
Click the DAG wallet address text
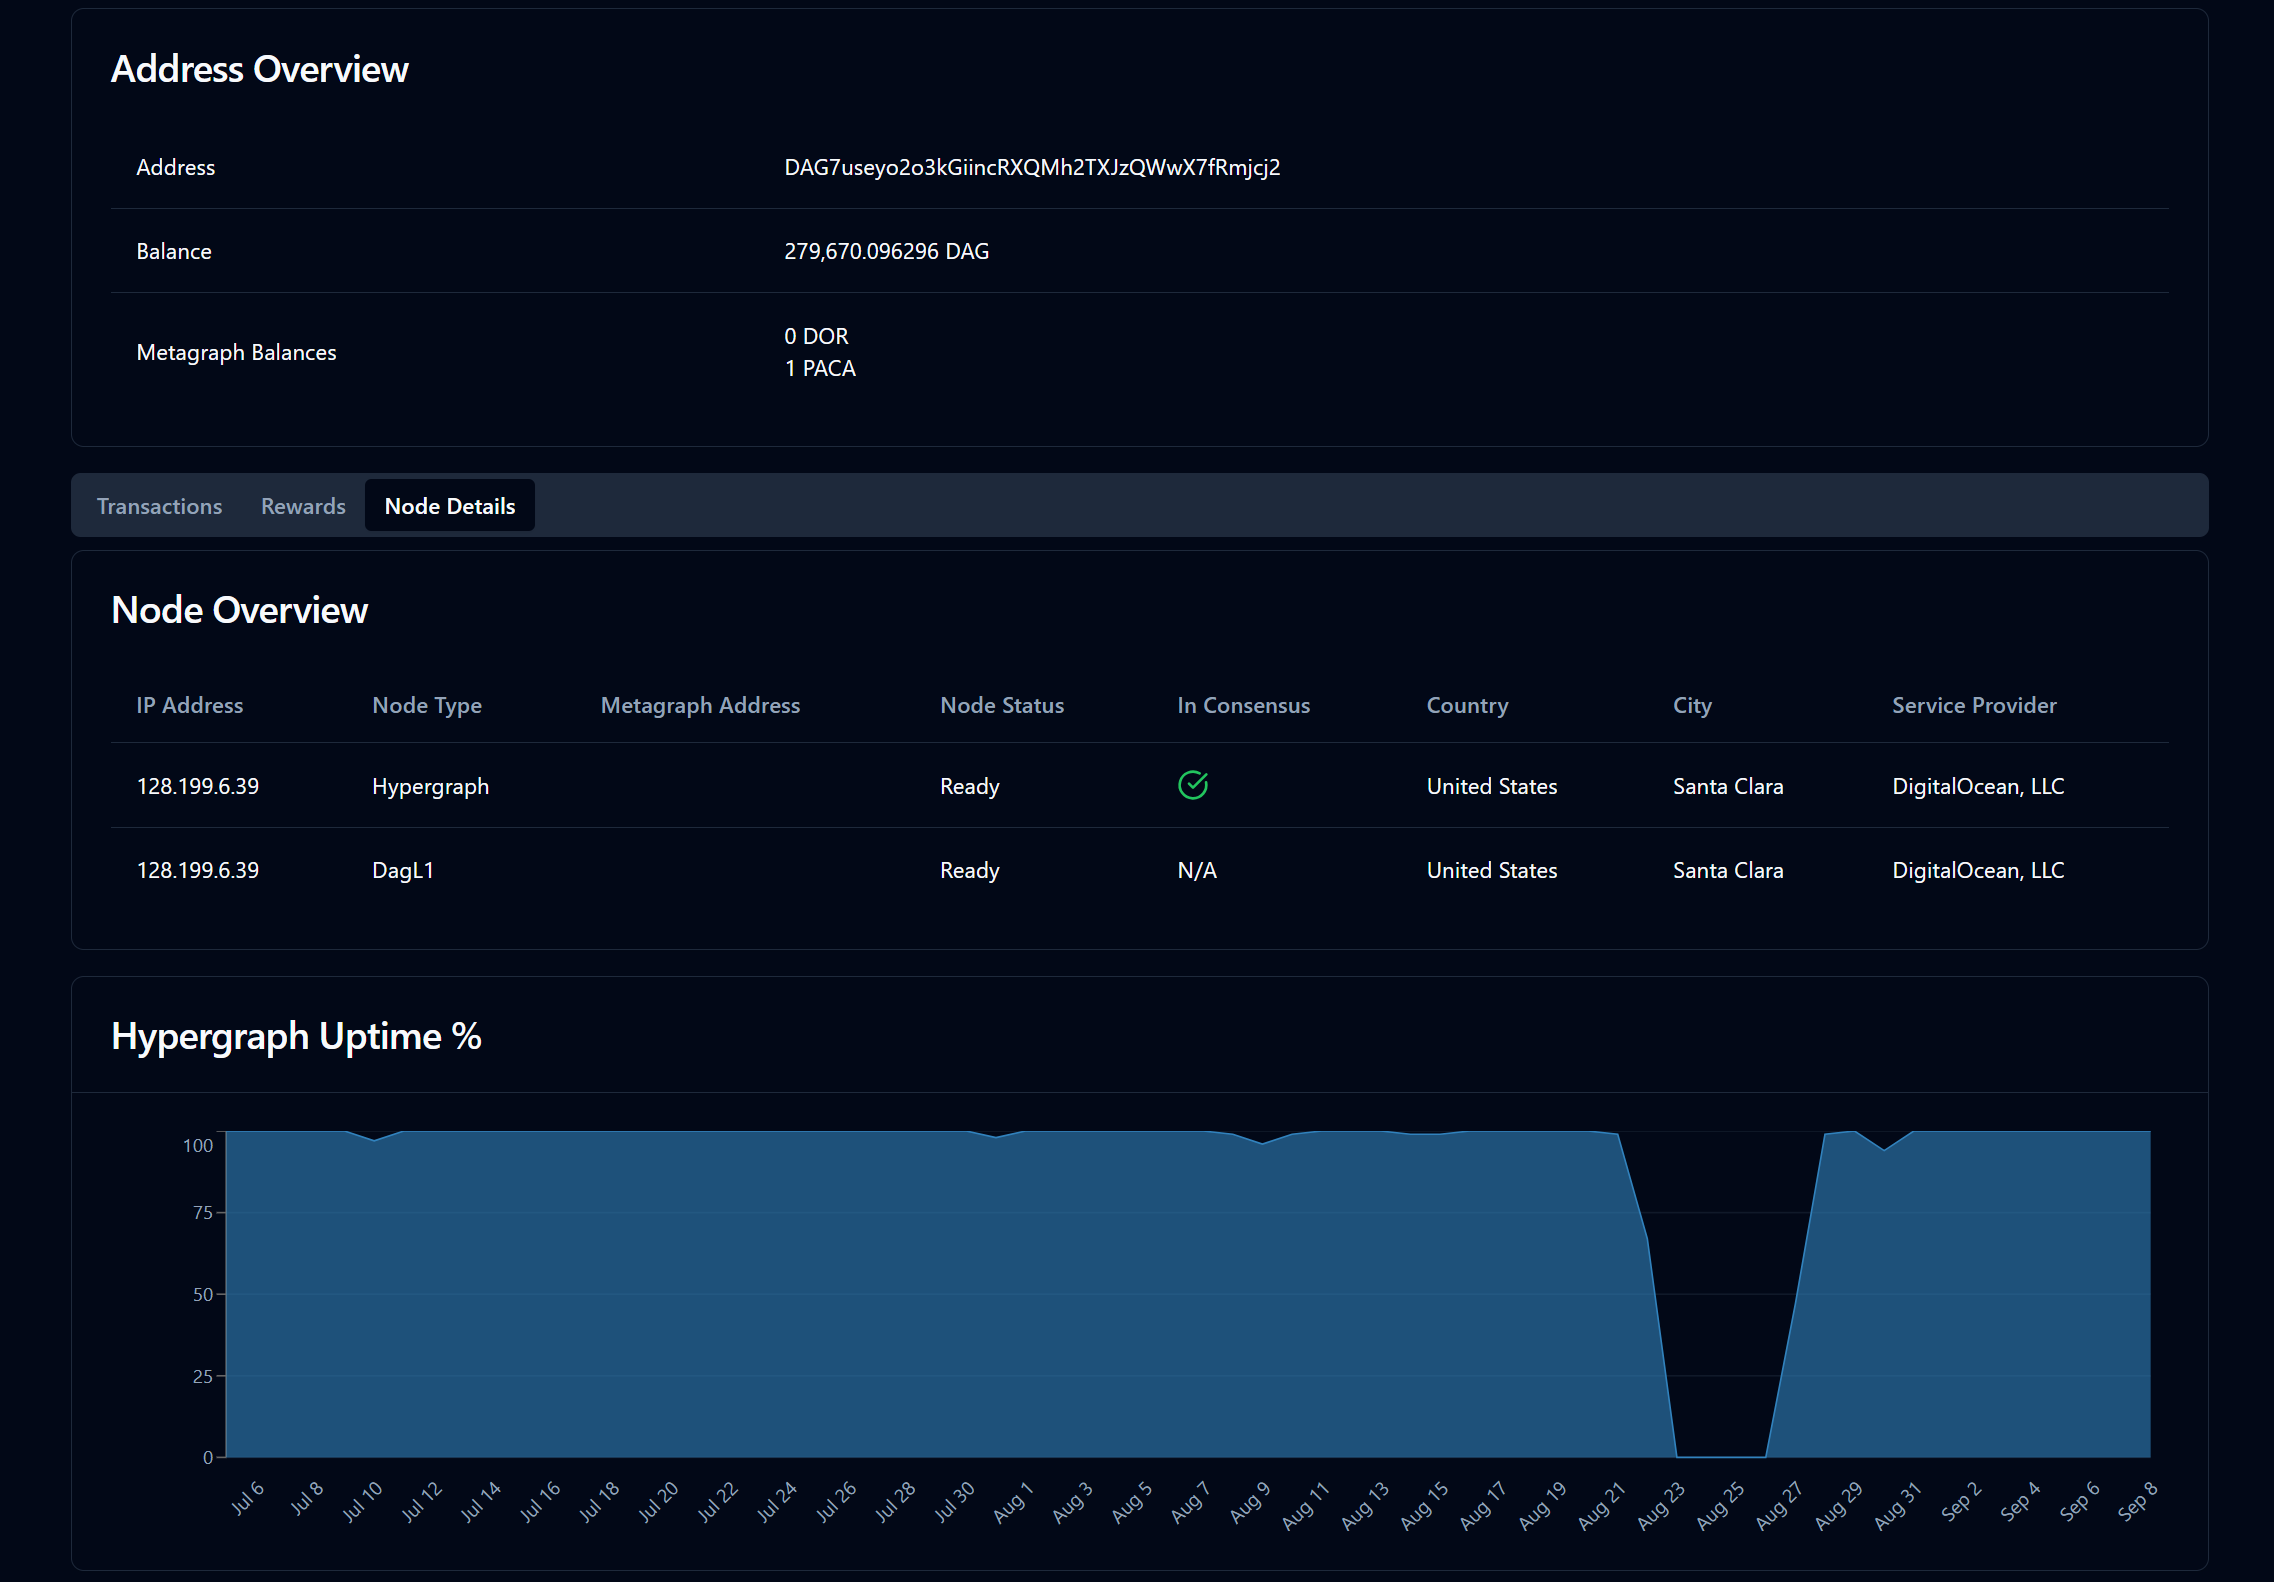1031,167
